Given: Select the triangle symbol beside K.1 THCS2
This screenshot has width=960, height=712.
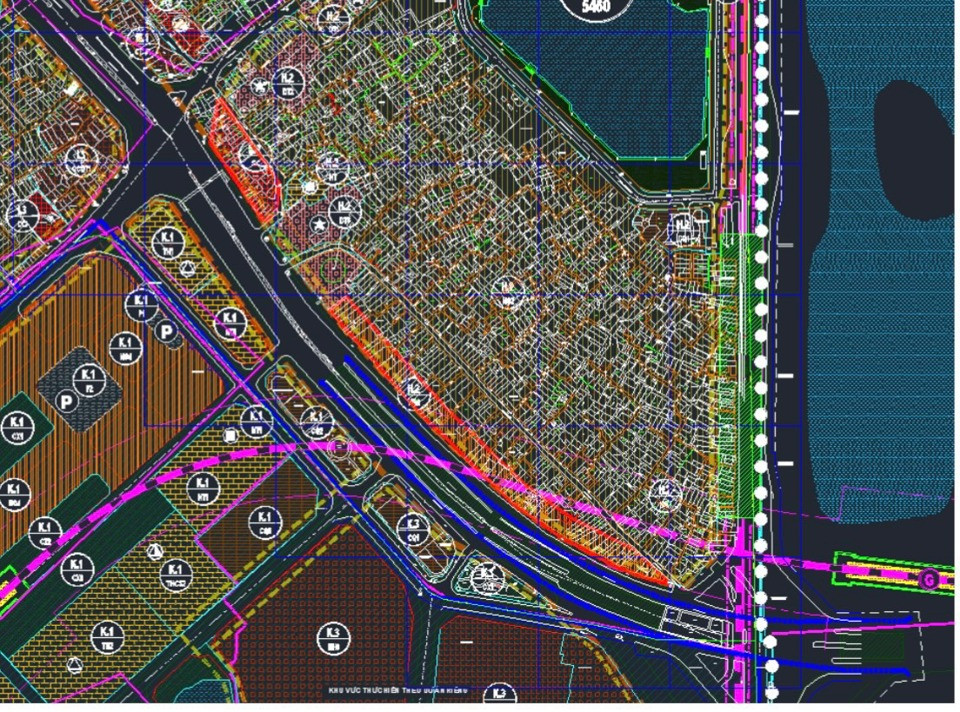Looking at the screenshot, I should click(154, 550).
